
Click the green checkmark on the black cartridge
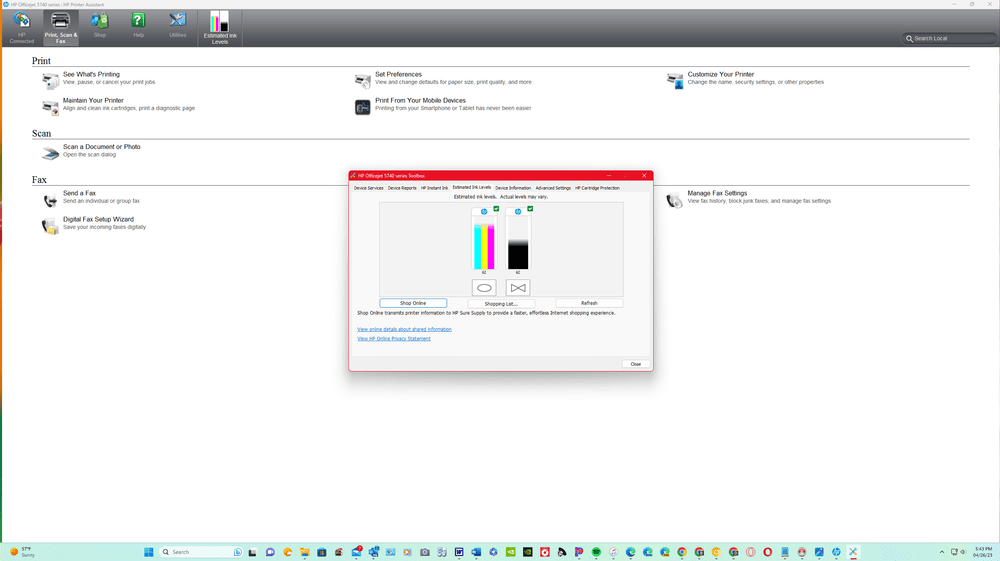530,209
